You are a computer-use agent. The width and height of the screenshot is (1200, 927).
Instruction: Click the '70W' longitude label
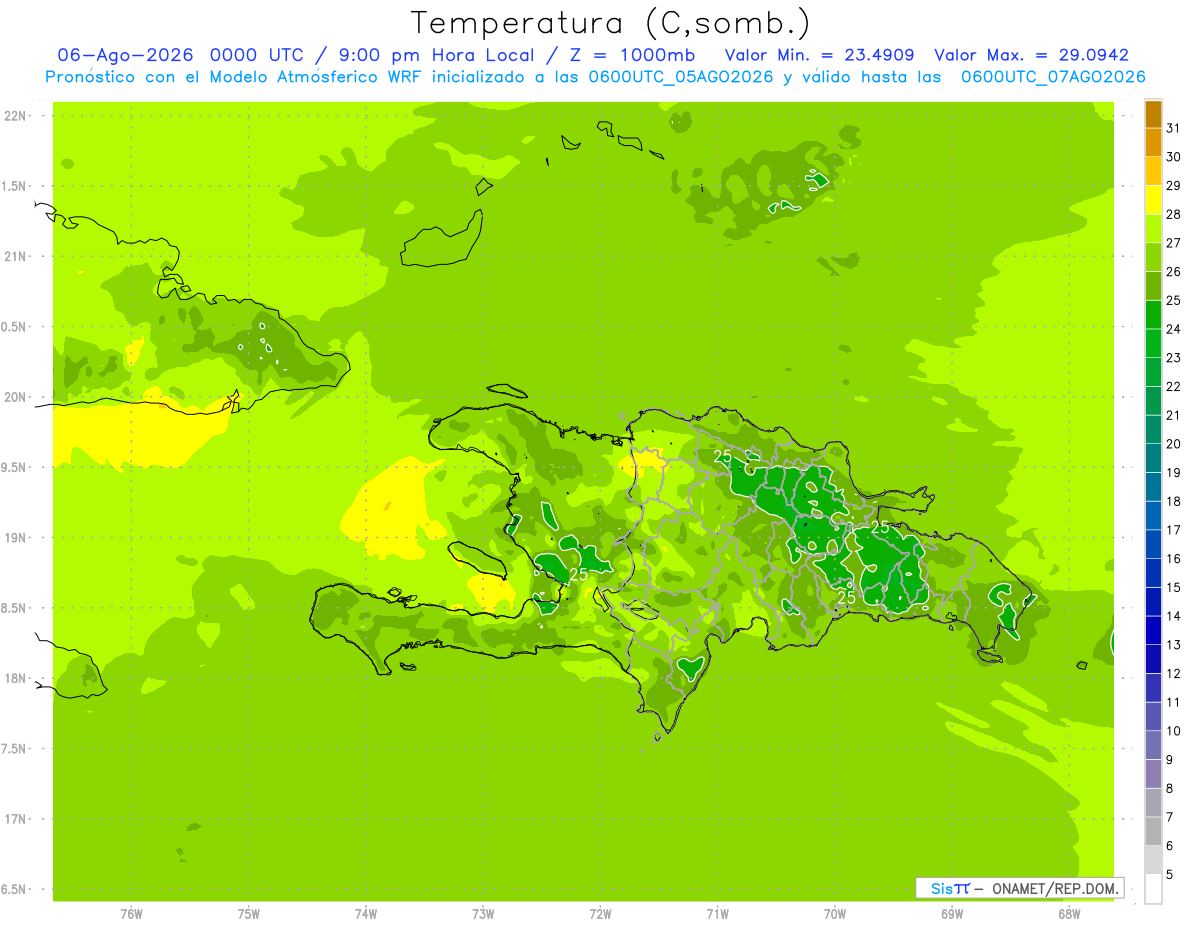[835, 914]
